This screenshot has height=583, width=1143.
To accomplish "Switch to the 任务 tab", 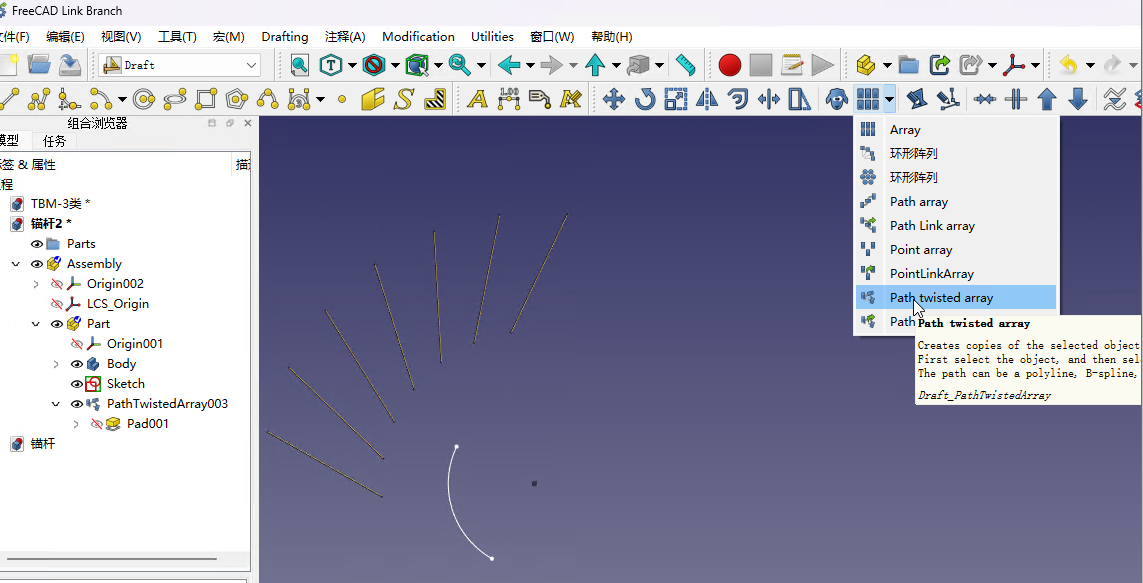I will point(54,141).
